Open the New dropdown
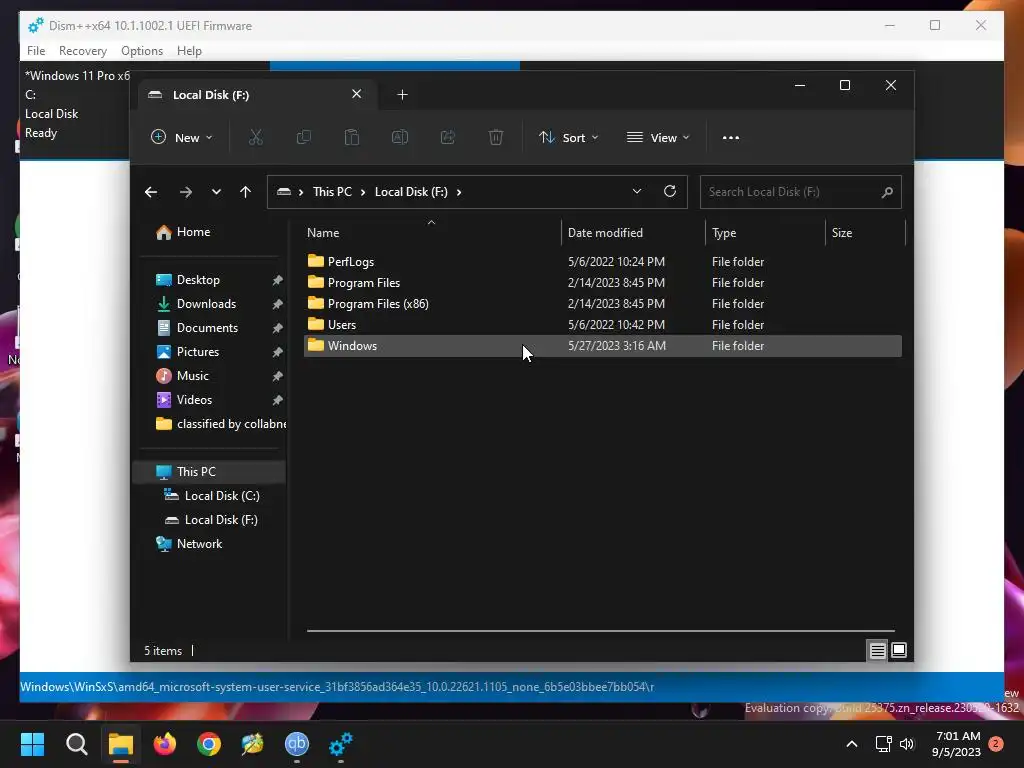The height and width of the screenshot is (768, 1024). click(182, 138)
